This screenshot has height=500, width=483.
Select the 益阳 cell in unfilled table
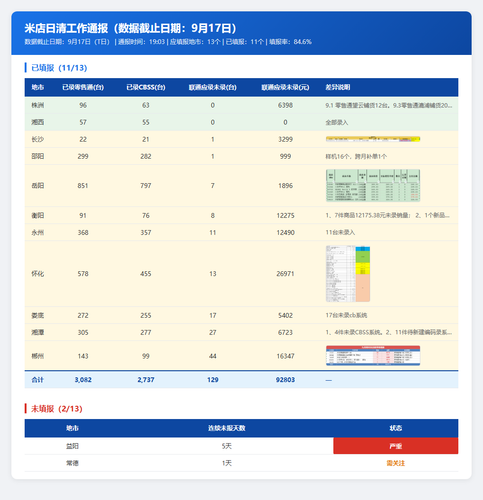[x=72, y=446]
